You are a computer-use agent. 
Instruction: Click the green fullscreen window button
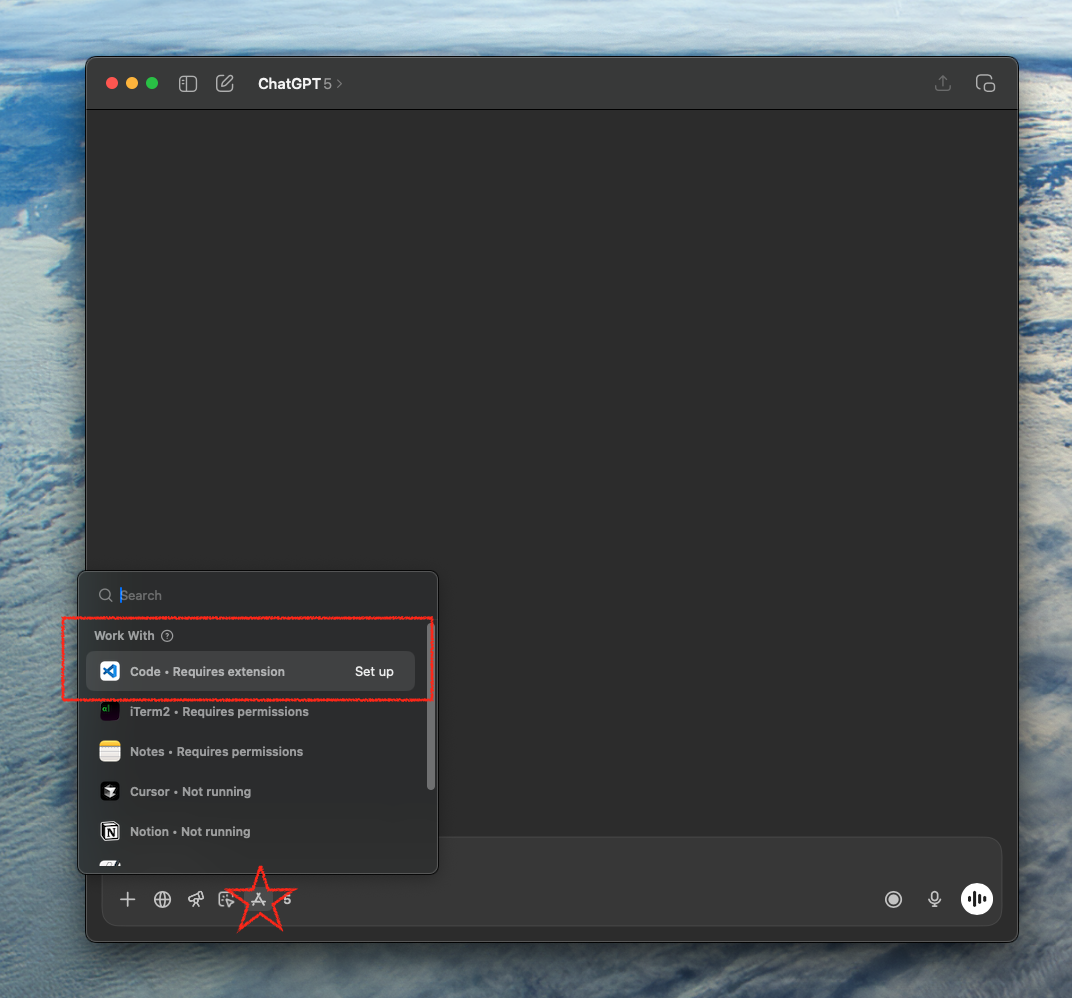click(x=152, y=83)
